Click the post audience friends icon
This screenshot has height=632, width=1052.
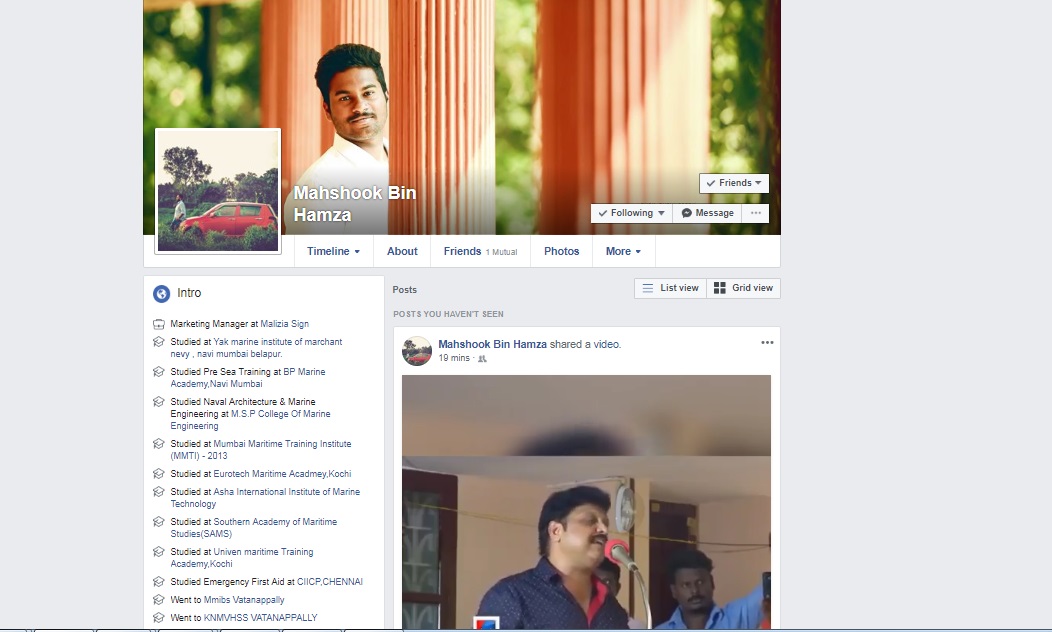click(482, 359)
